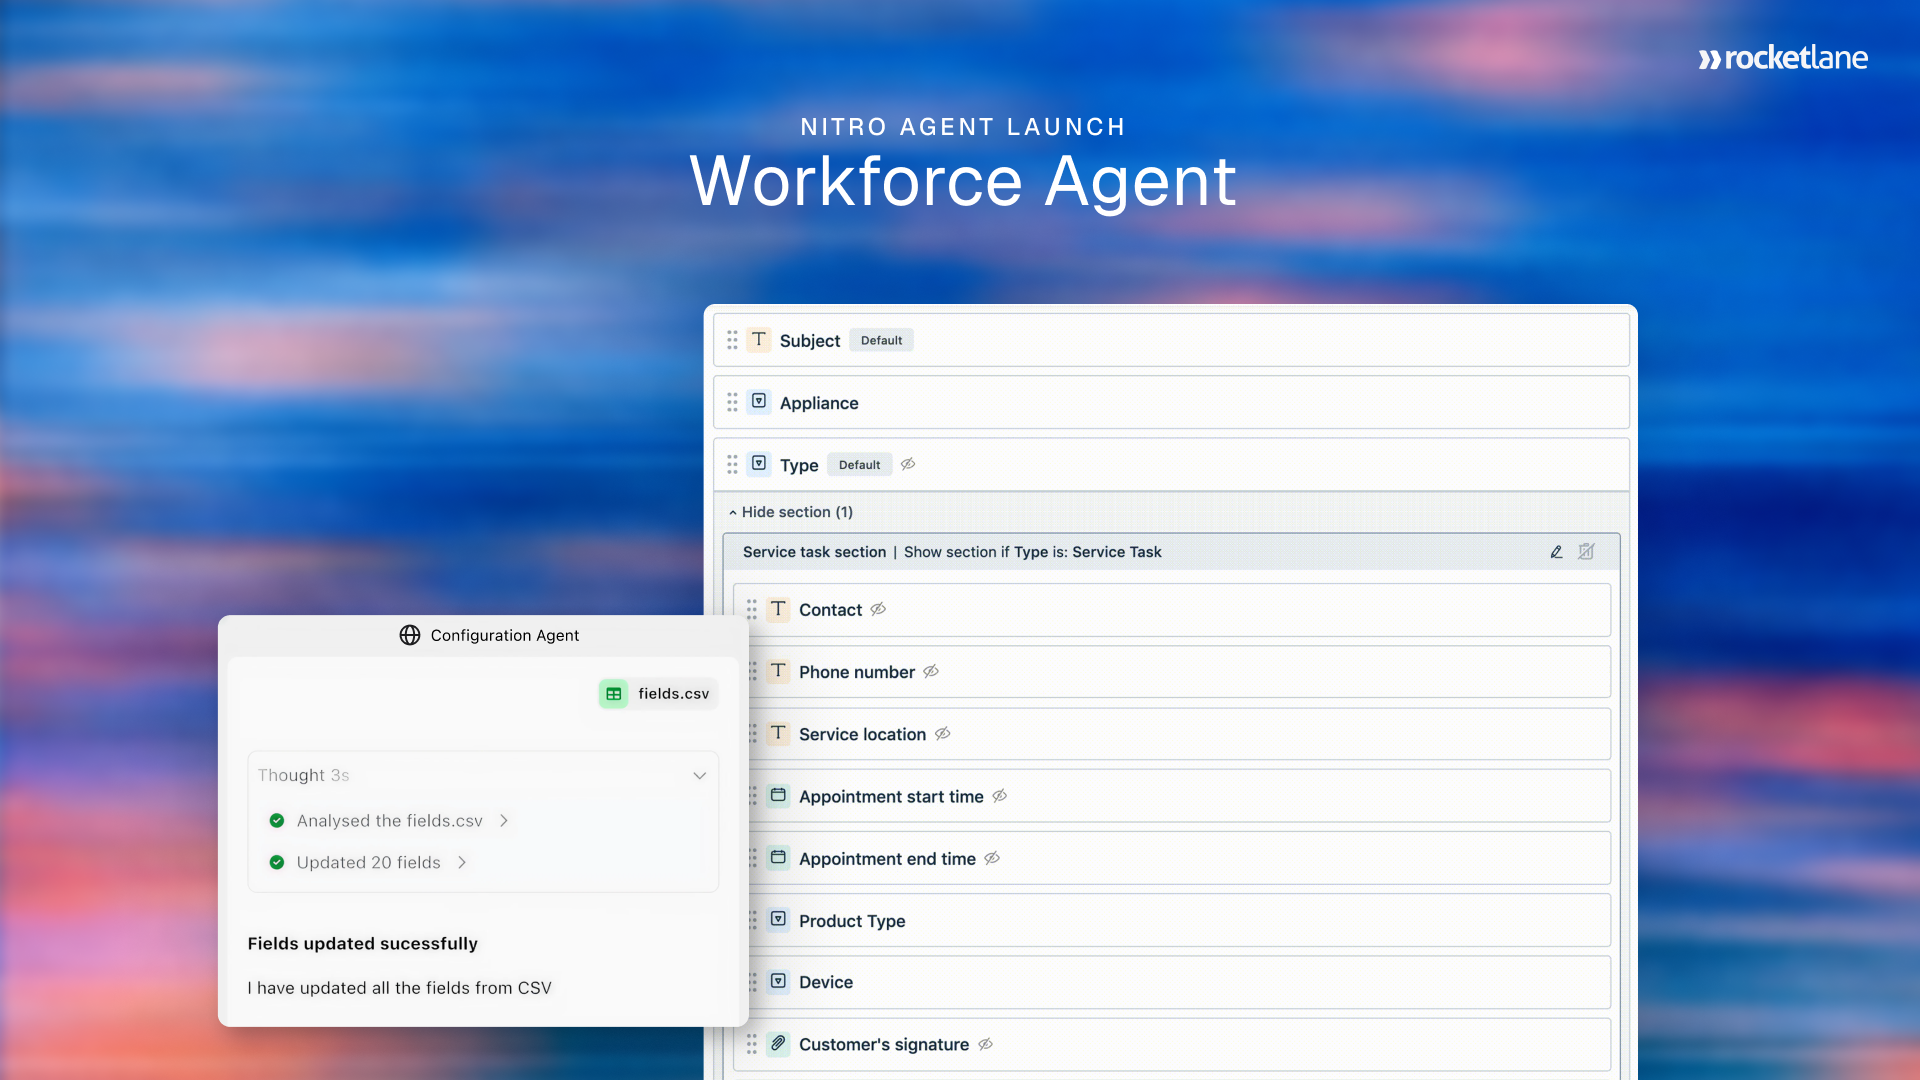The image size is (1920, 1080).
Task: Click the Default badge beside Subject
Action: click(881, 340)
